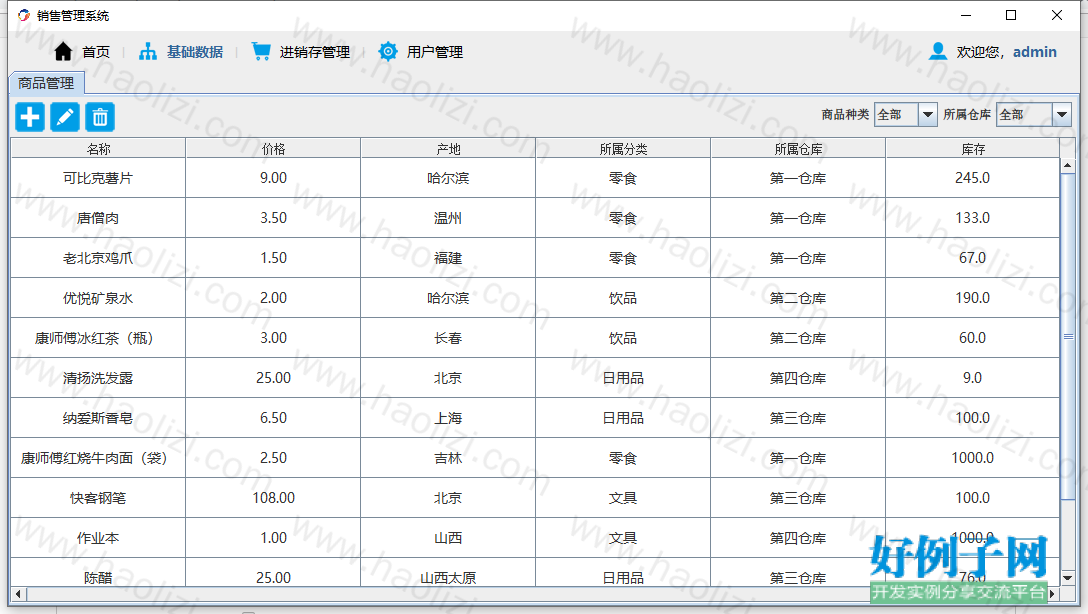Open the 进销存管理 menu
Screen dimensions: 1088x614
314,52
